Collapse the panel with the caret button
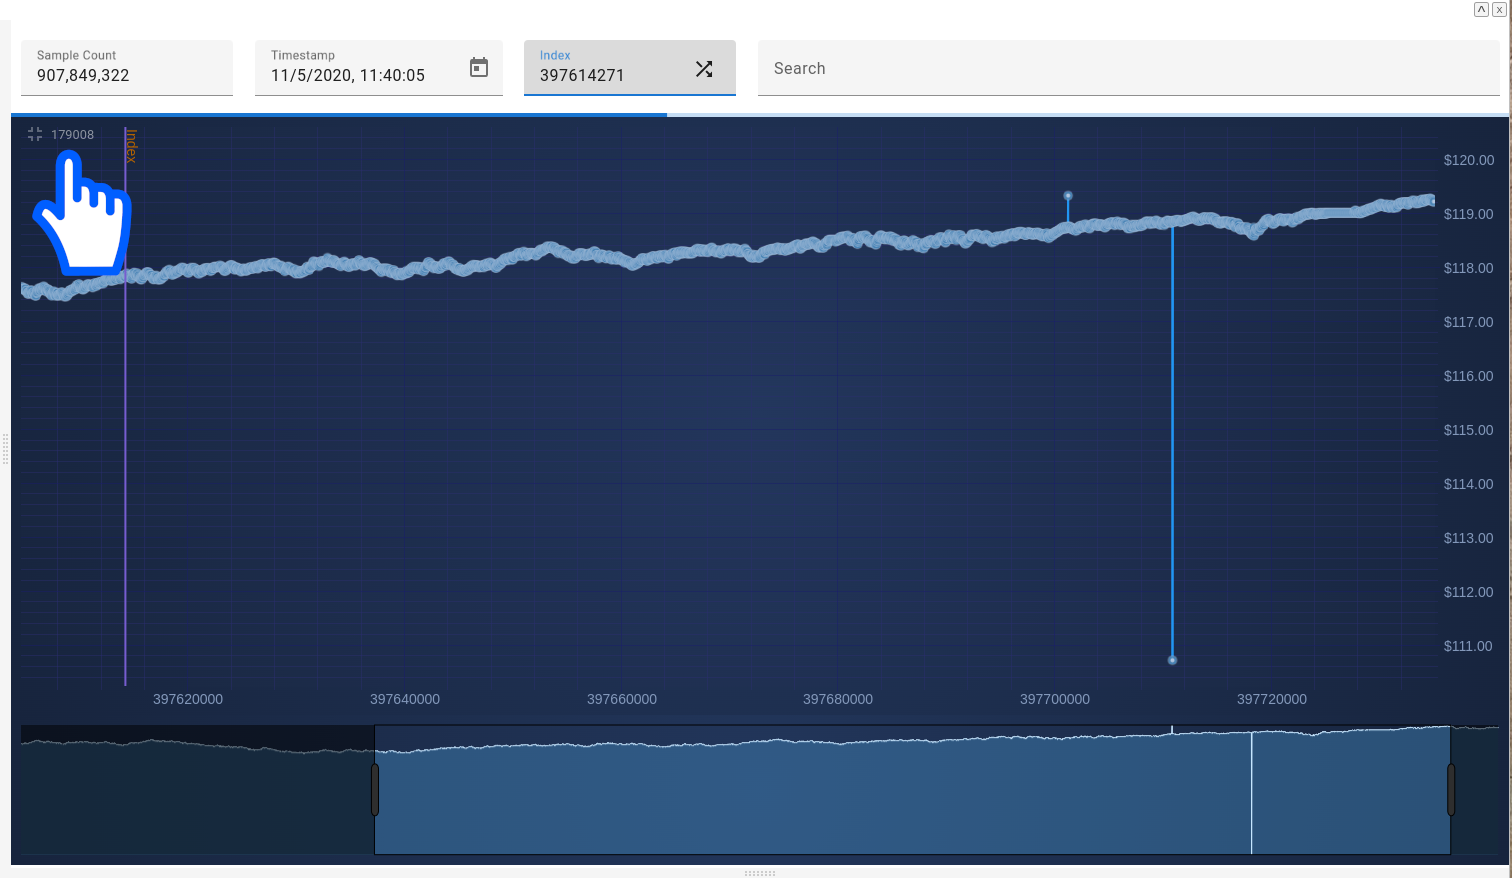This screenshot has height=878, width=1512. (1481, 9)
